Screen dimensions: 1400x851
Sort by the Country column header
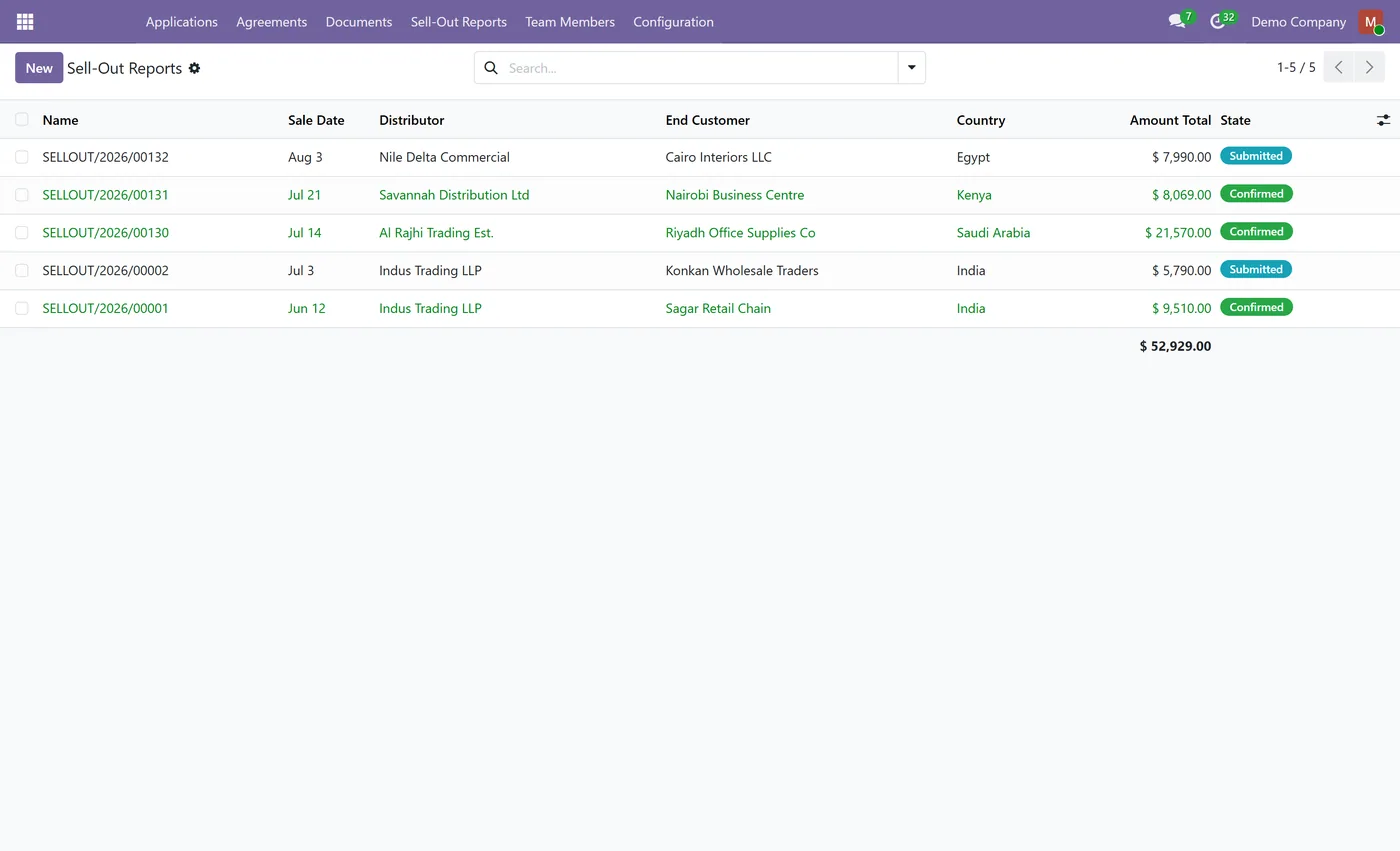(981, 120)
